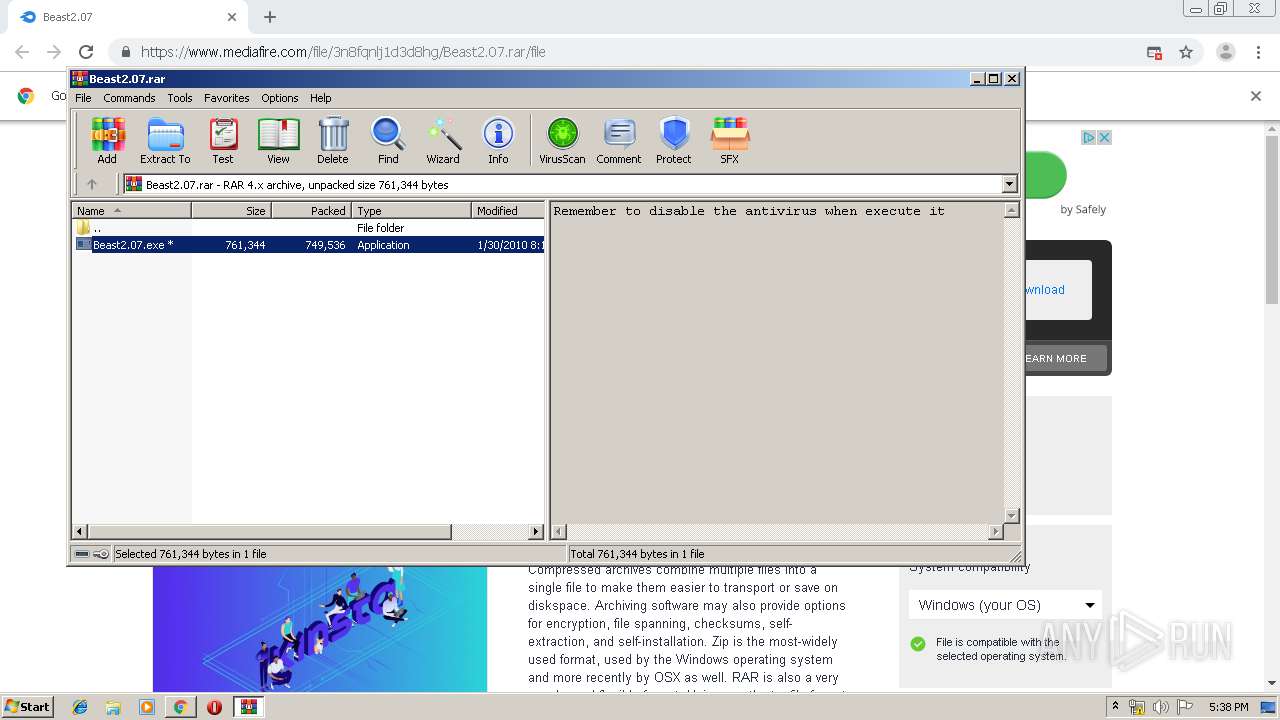Go back in Chrome

point(22,52)
